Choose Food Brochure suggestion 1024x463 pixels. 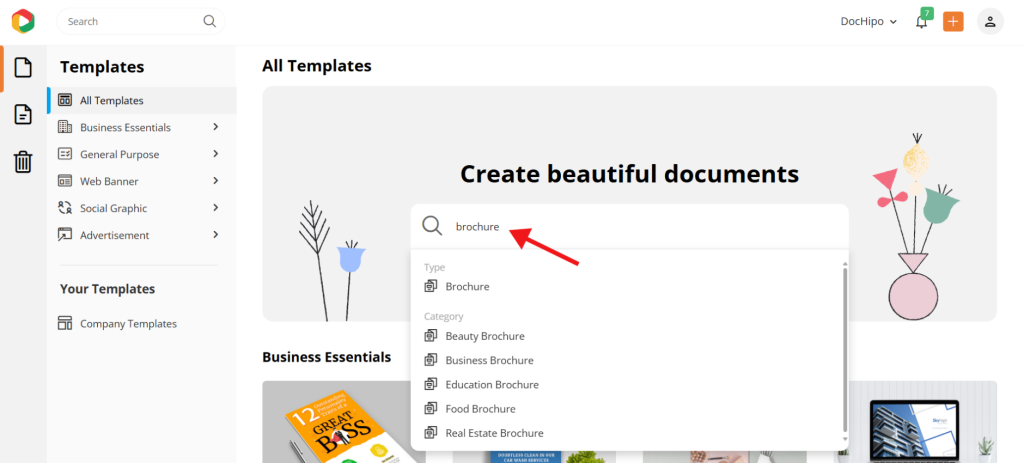pos(480,409)
